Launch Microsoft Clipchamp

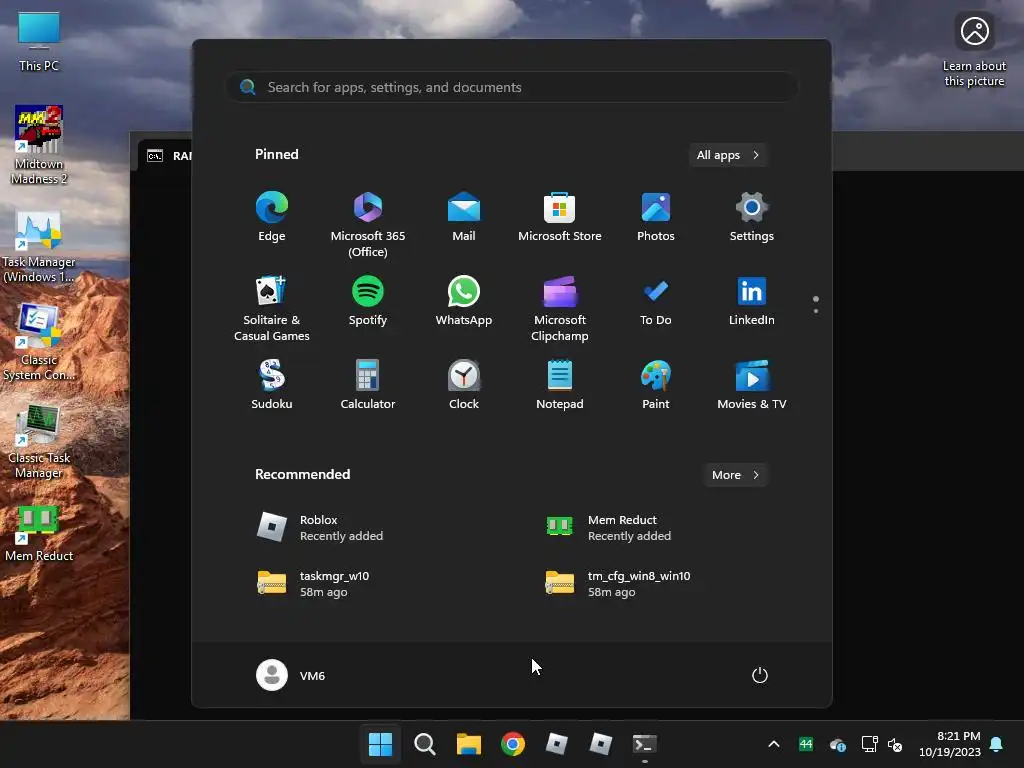click(560, 309)
